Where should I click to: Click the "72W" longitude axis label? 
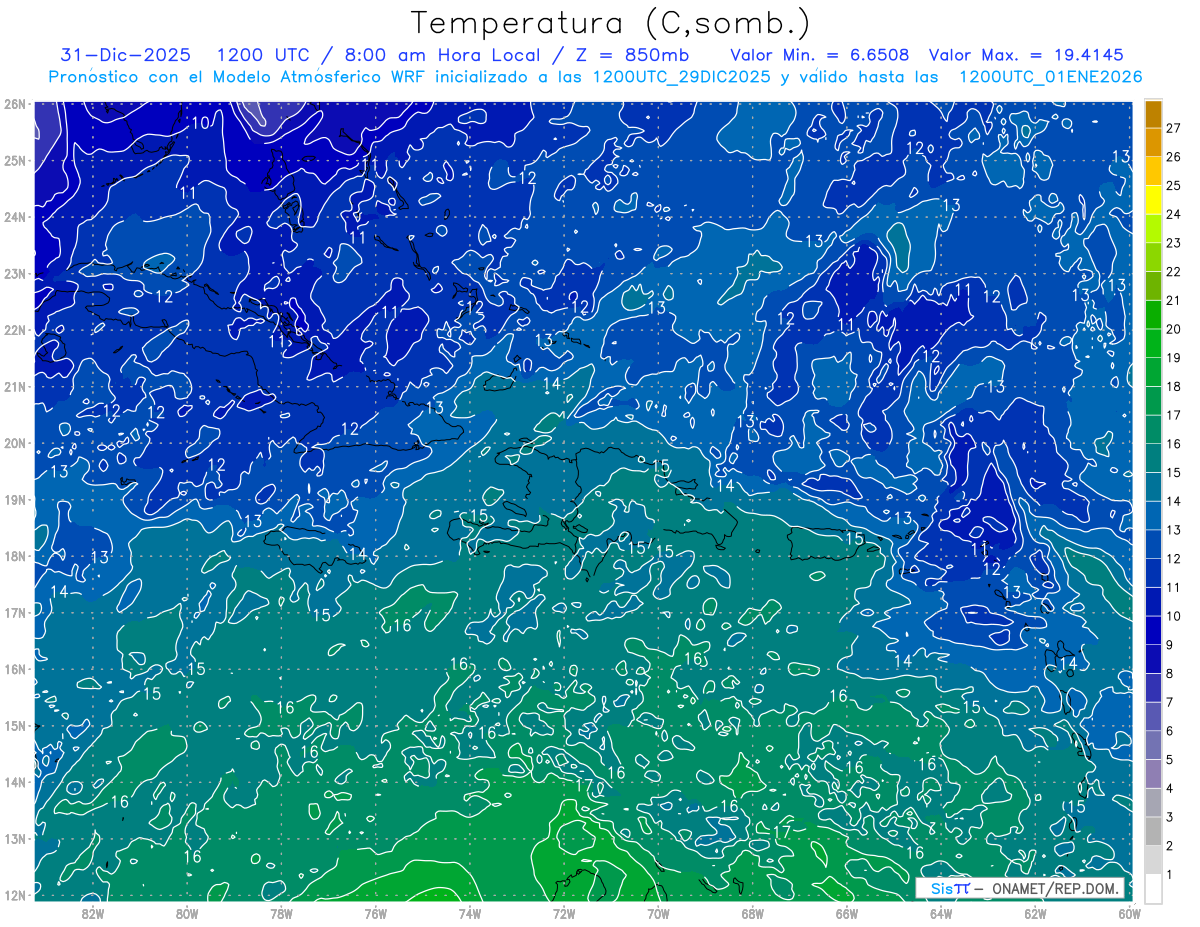coord(564,912)
